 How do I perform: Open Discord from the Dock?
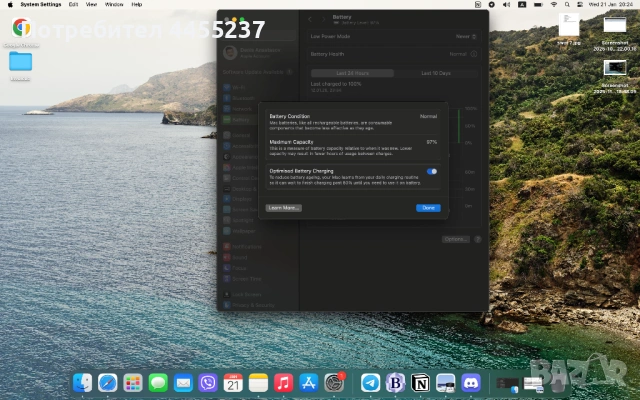471,383
